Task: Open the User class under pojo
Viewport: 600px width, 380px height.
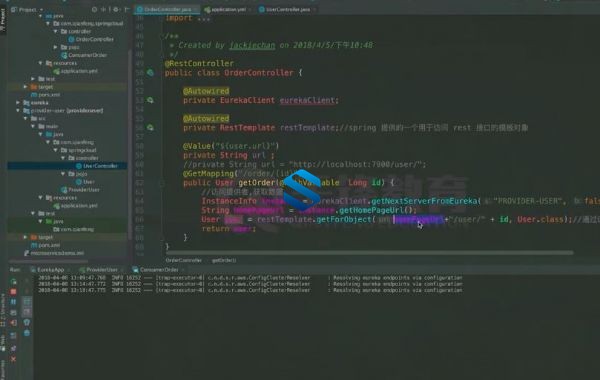Action: [x=85, y=182]
